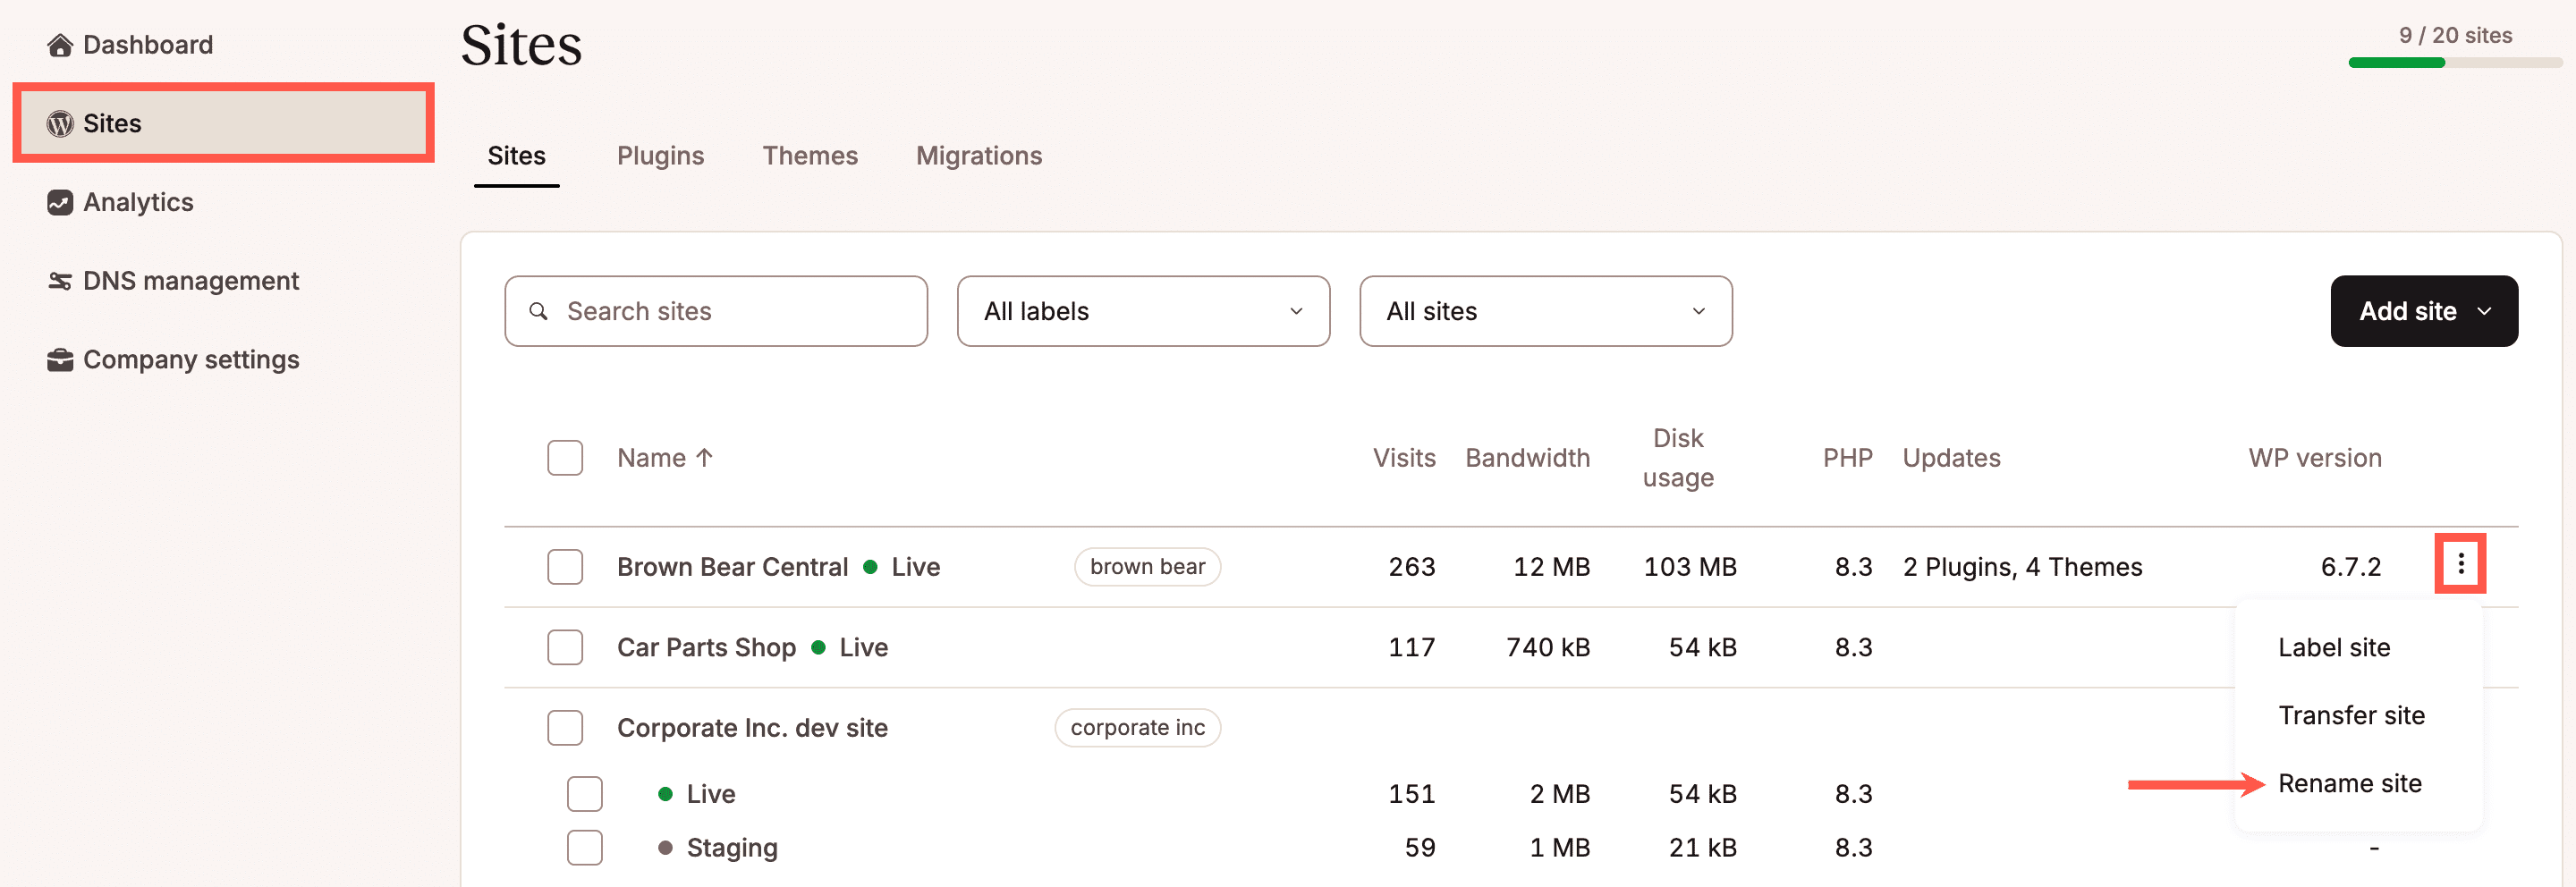
Task: Choose Rename site from the menu
Action: [2349, 783]
